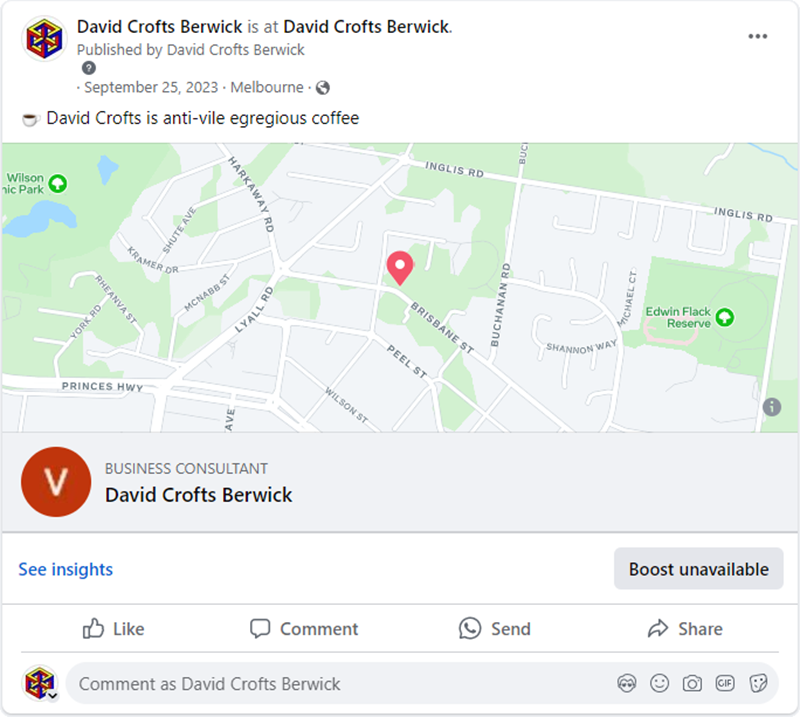Attach a photo with camera icon
The height and width of the screenshot is (717, 800).
point(692,683)
